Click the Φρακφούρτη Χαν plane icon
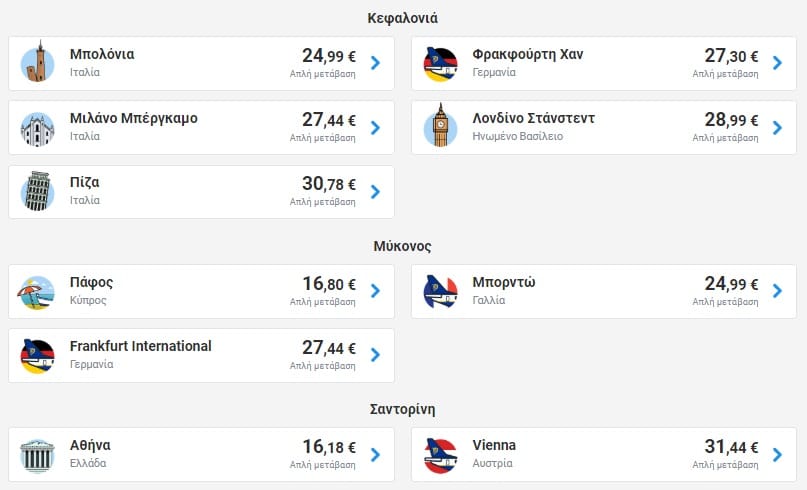 point(440,63)
